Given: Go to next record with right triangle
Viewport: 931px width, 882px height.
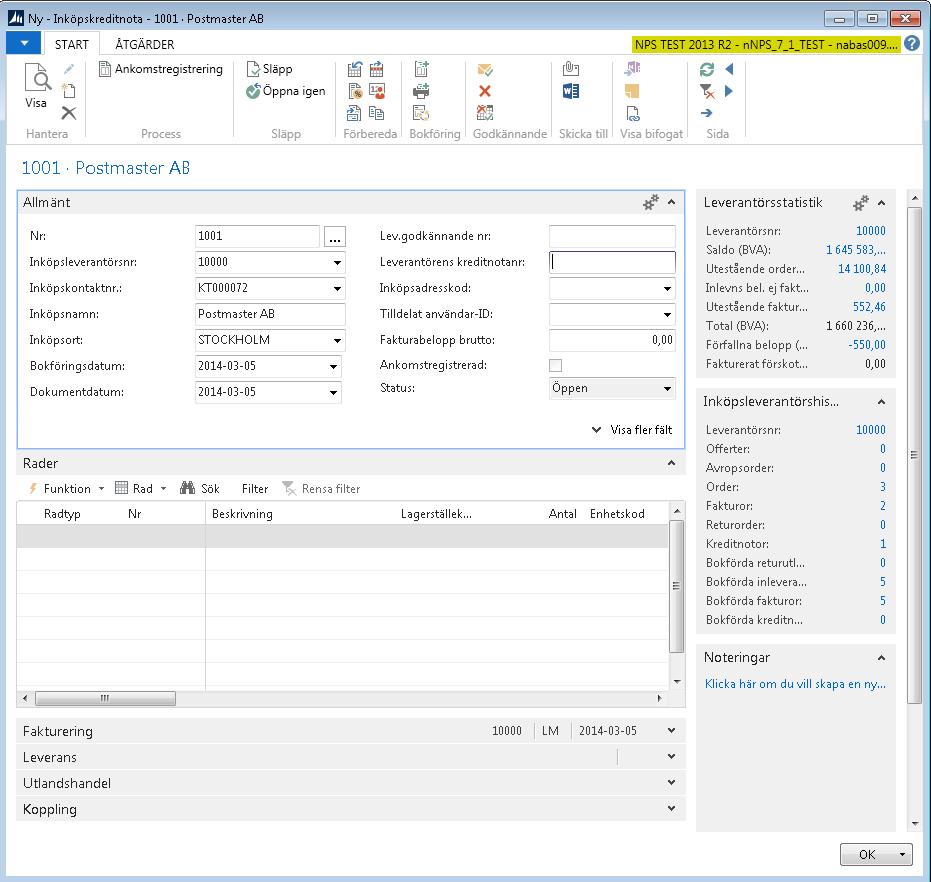Looking at the screenshot, I should click(x=730, y=91).
